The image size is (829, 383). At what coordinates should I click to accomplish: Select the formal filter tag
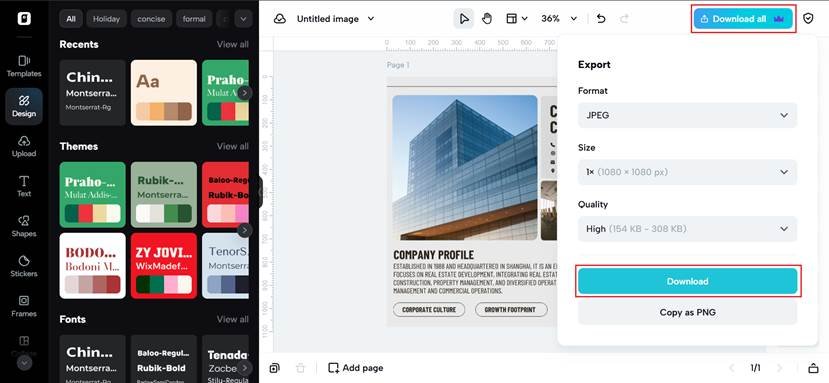pos(194,19)
